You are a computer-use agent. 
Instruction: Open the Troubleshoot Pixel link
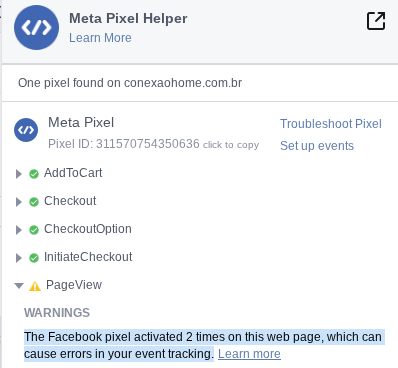(x=331, y=124)
